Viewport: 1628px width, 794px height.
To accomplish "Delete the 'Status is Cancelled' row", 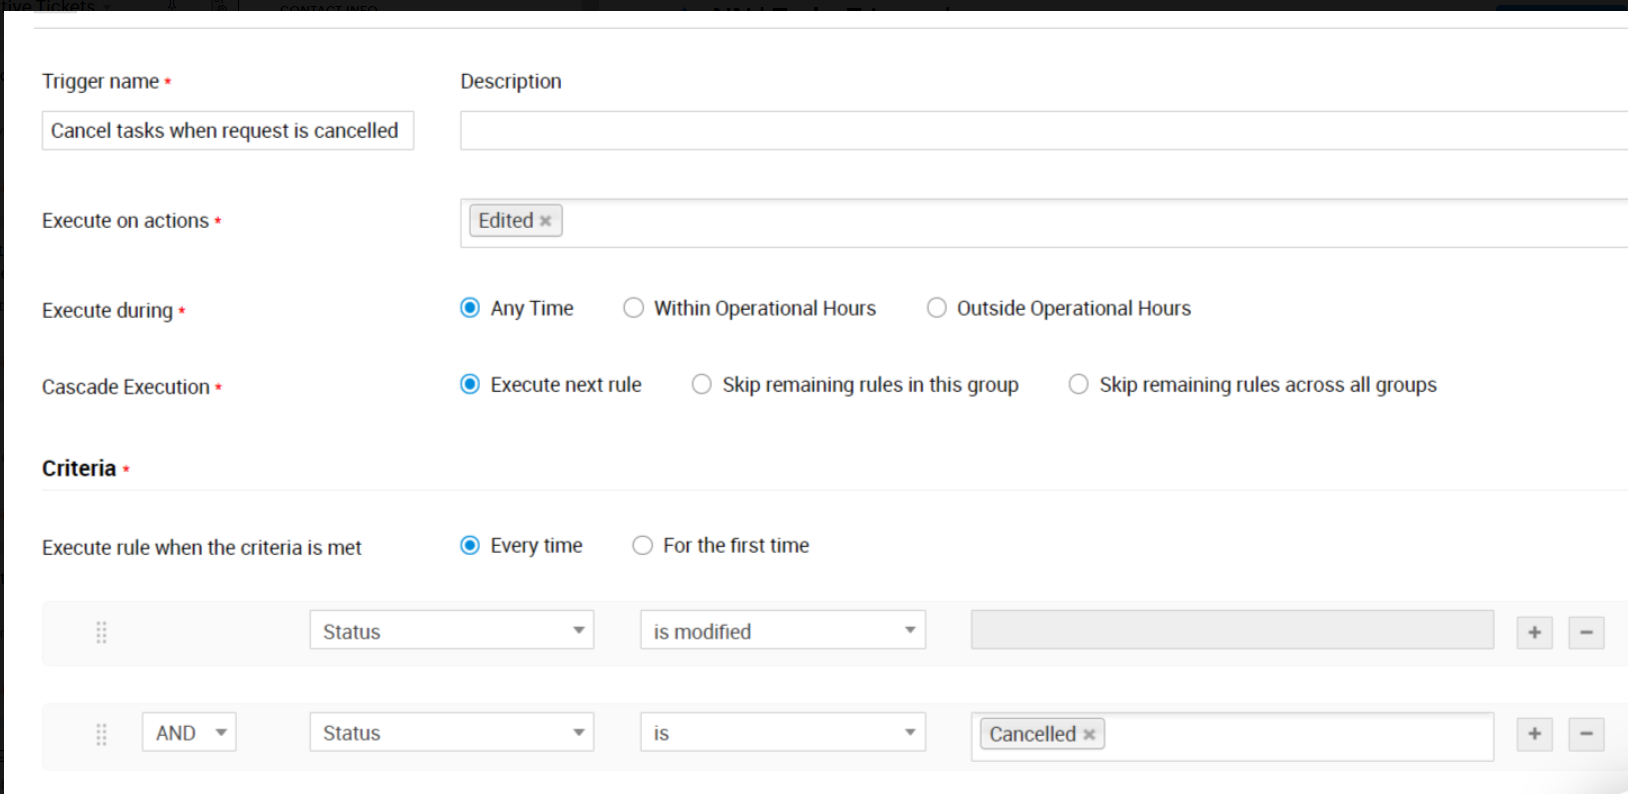I will (1586, 734).
